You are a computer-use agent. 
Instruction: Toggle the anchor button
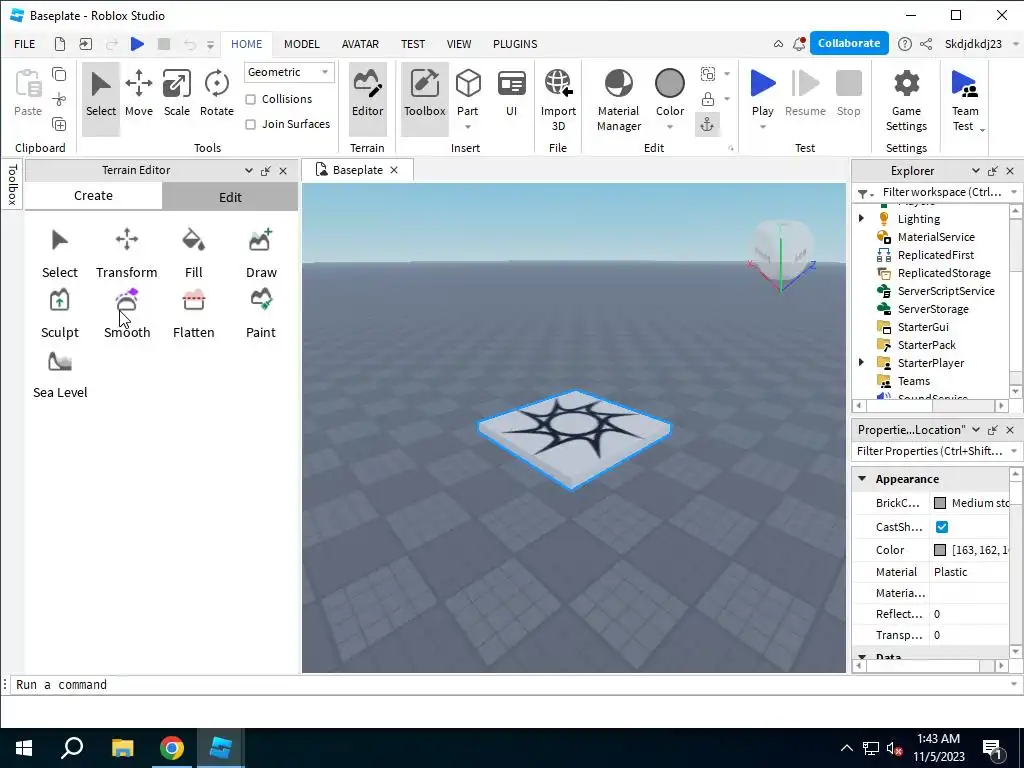[707, 124]
